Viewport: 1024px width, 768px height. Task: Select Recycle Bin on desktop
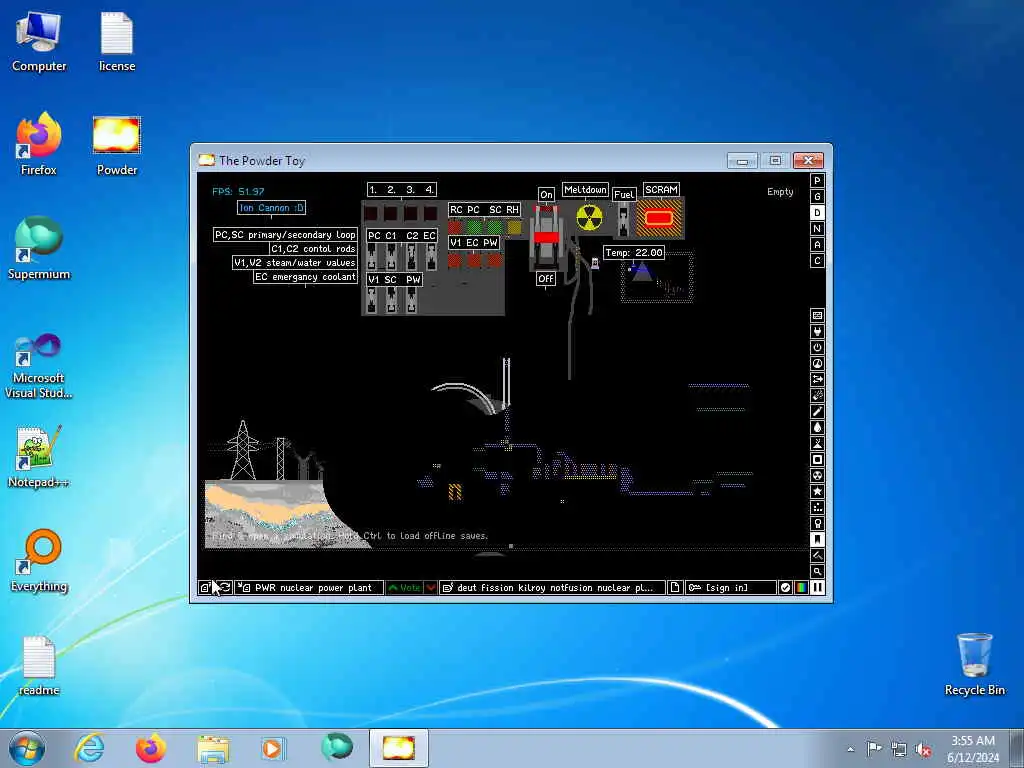click(x=974, y=664)
